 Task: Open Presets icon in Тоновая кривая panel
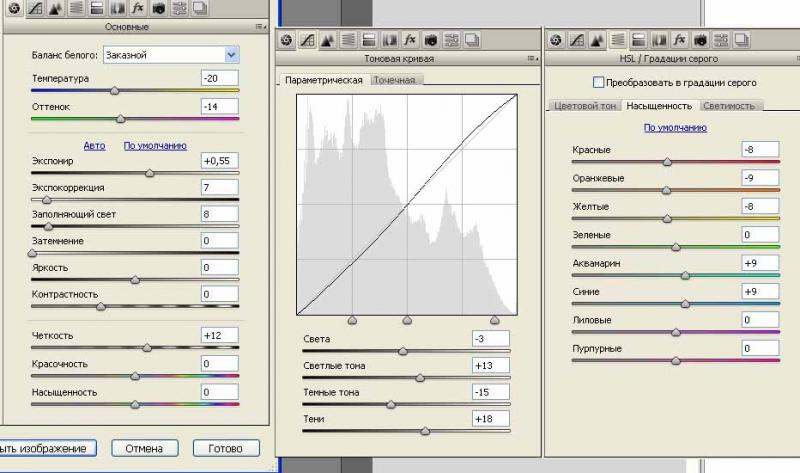tap(452, 40)
